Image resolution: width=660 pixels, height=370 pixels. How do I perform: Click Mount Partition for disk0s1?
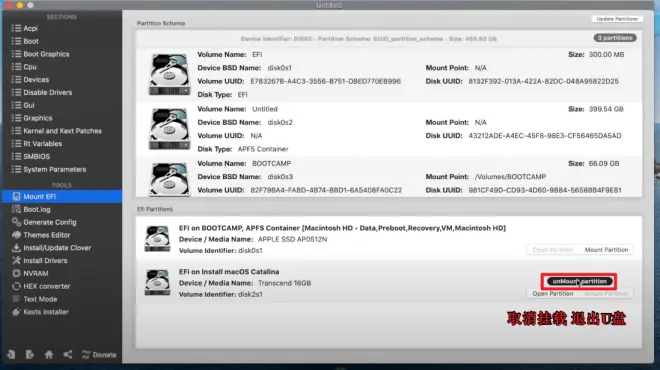[606, 250]
